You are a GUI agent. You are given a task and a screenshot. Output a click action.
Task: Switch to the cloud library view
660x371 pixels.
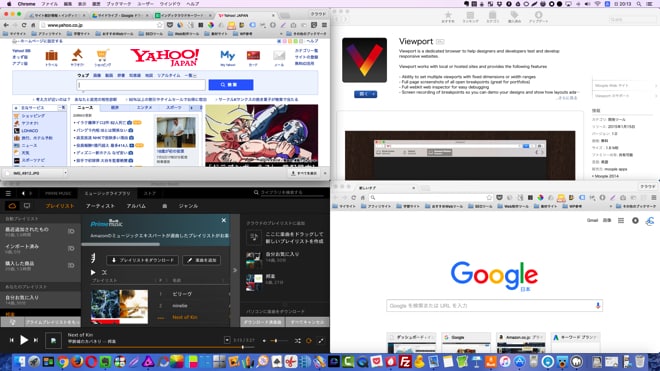pos(12,206)
